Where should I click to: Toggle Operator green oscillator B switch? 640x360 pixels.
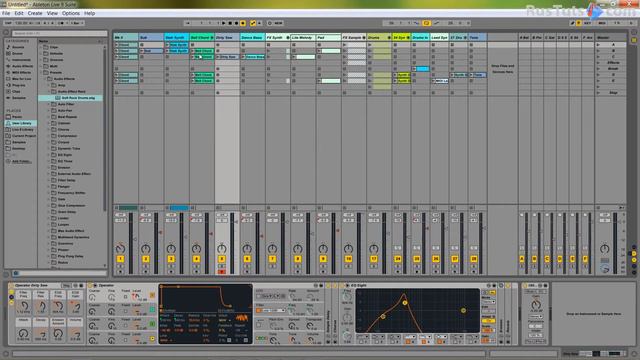click(x=152, y=324)
